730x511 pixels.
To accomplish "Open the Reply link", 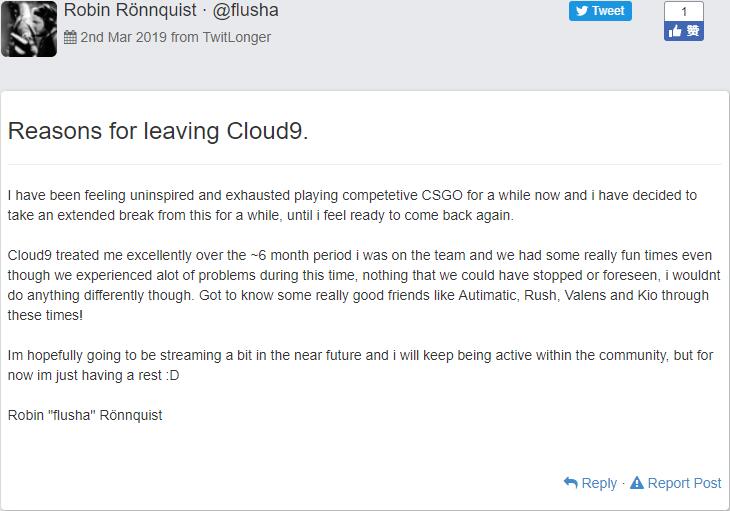I will [599, 483].
